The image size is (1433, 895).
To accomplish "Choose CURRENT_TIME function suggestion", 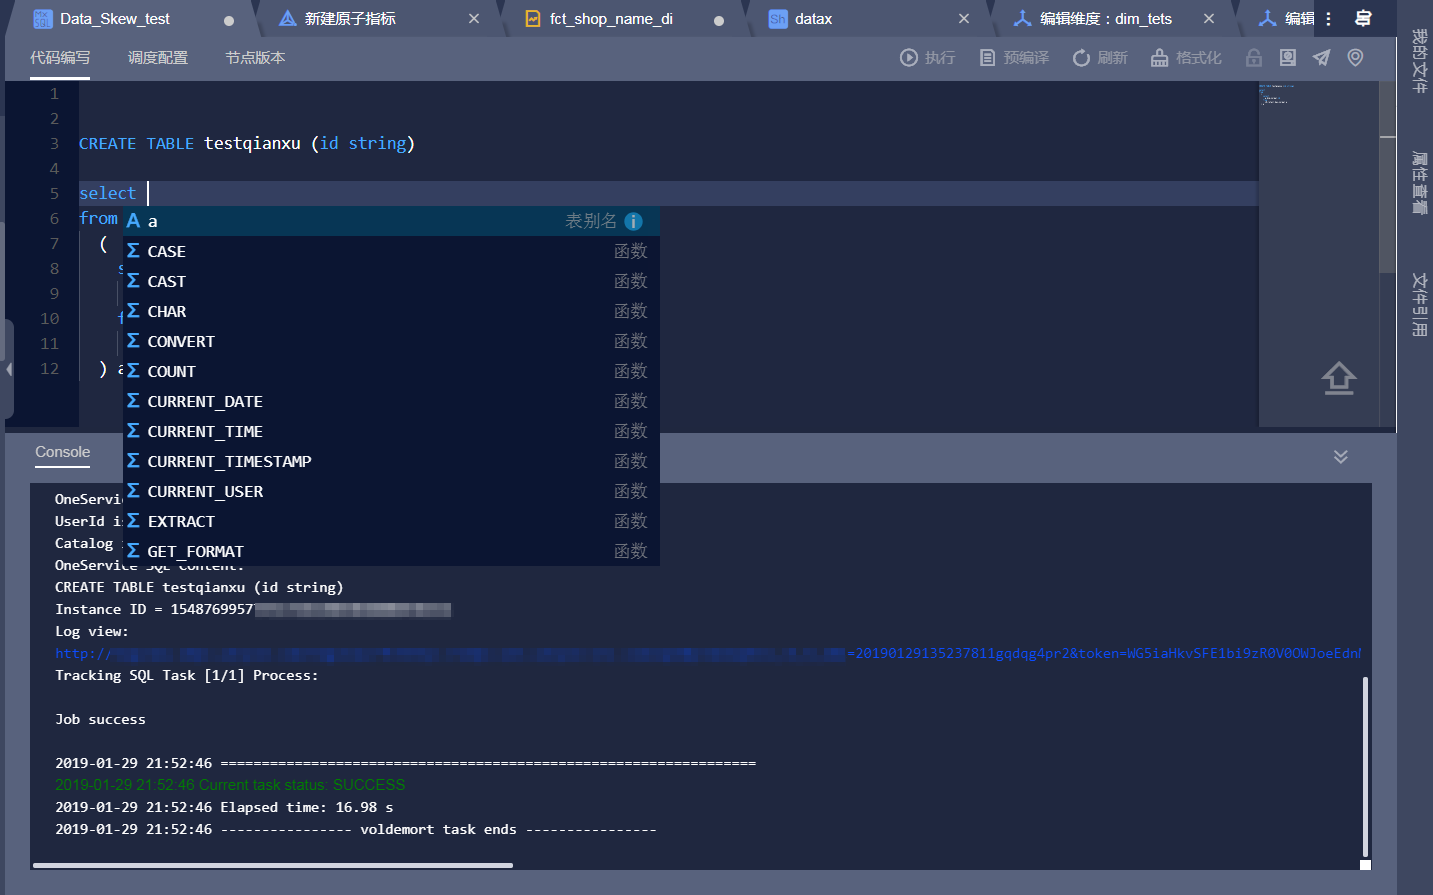I will (391, 431).
